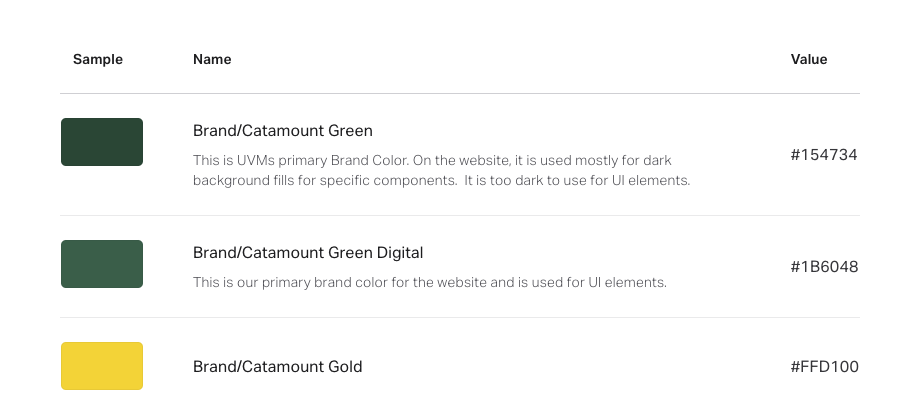897x415 pixels.
Task: Click the Name column header
Action: tap(212, 60)
